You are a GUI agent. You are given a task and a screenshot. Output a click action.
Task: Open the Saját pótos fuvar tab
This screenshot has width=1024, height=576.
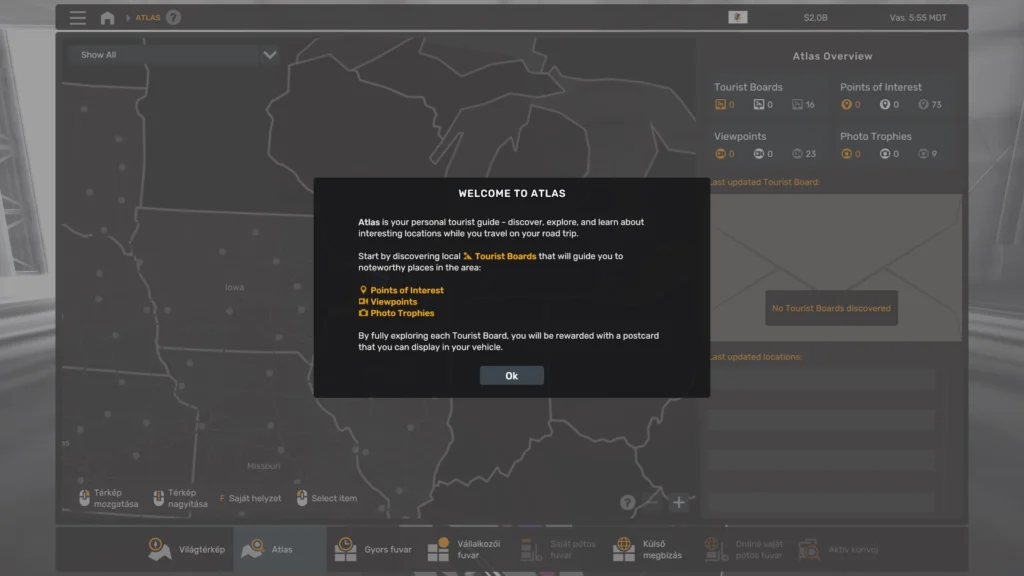click(x=559, y=549)
